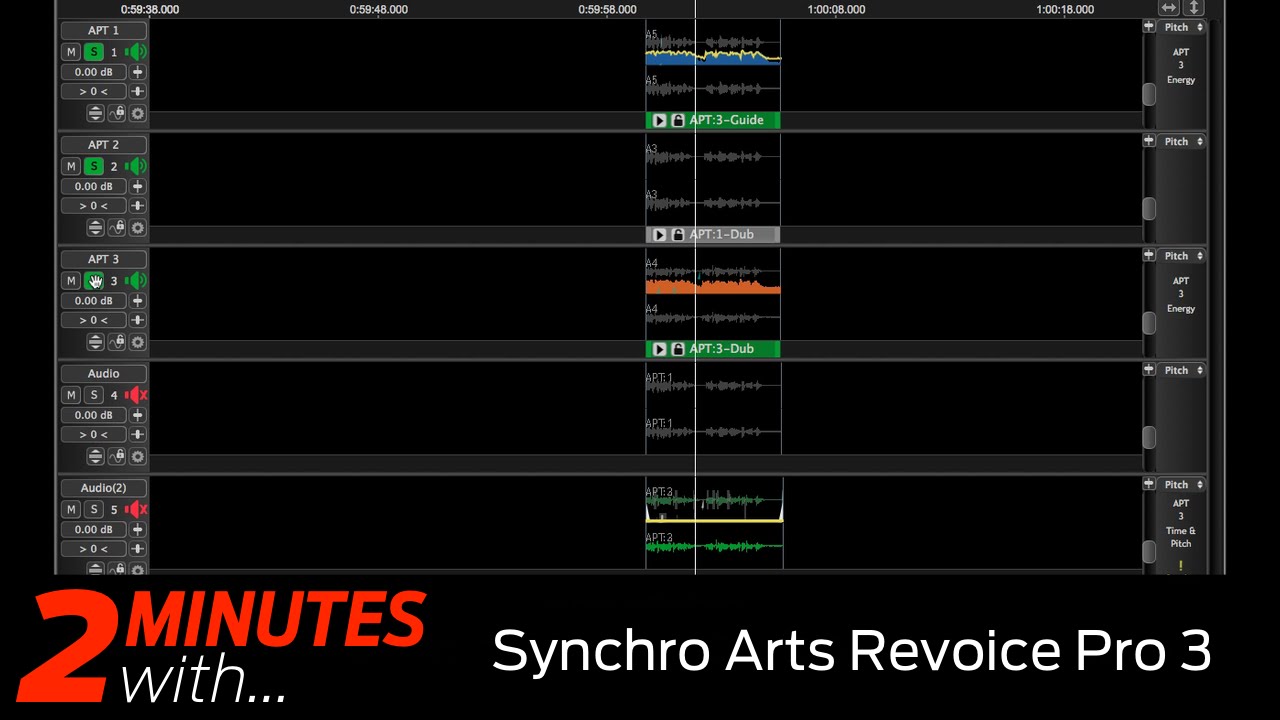Open the Pitch dropdown for Audio track 4
The width and height of the screenshot is (1280, 720).
[x=1182, y=370]
